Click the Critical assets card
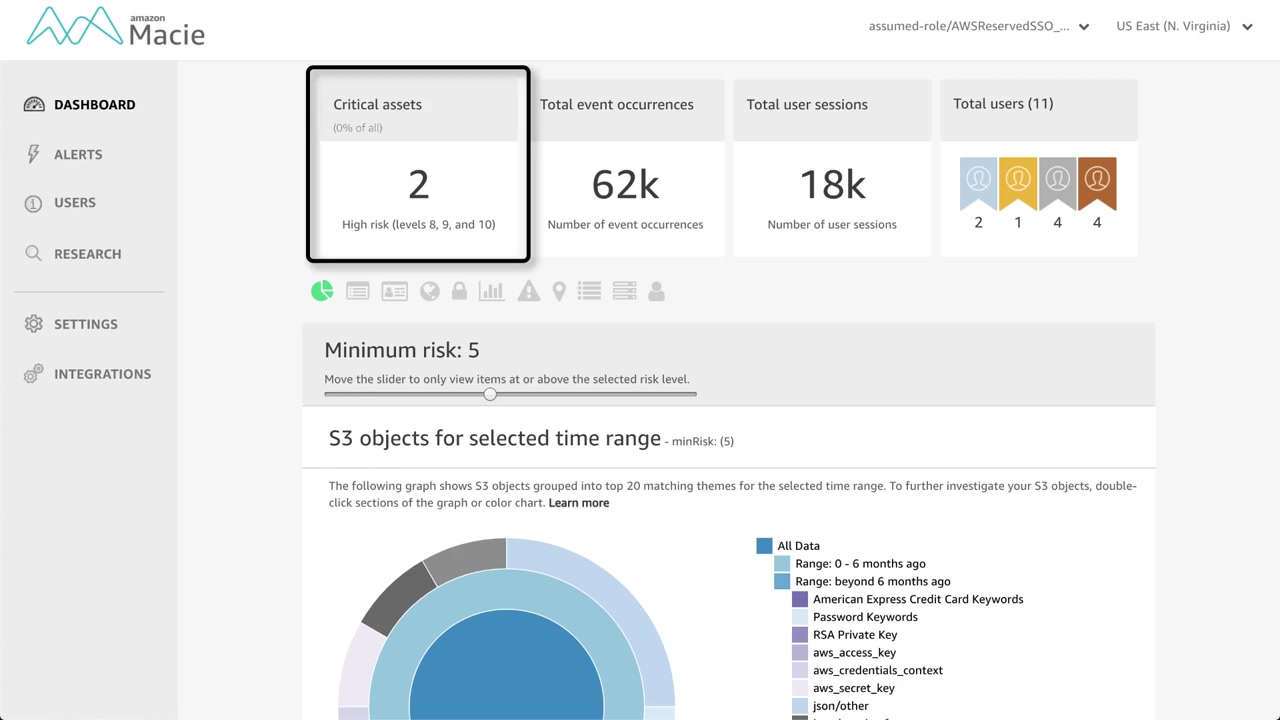 point(418,165)
